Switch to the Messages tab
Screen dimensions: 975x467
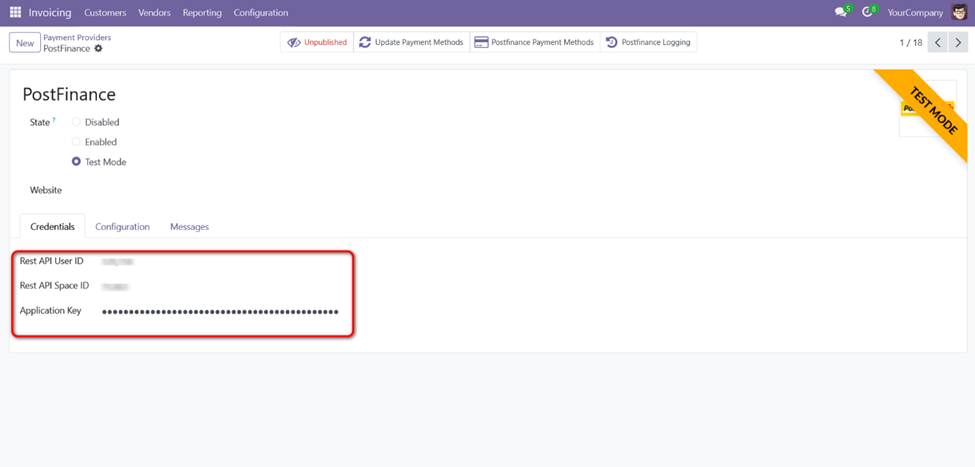point(189,227)
